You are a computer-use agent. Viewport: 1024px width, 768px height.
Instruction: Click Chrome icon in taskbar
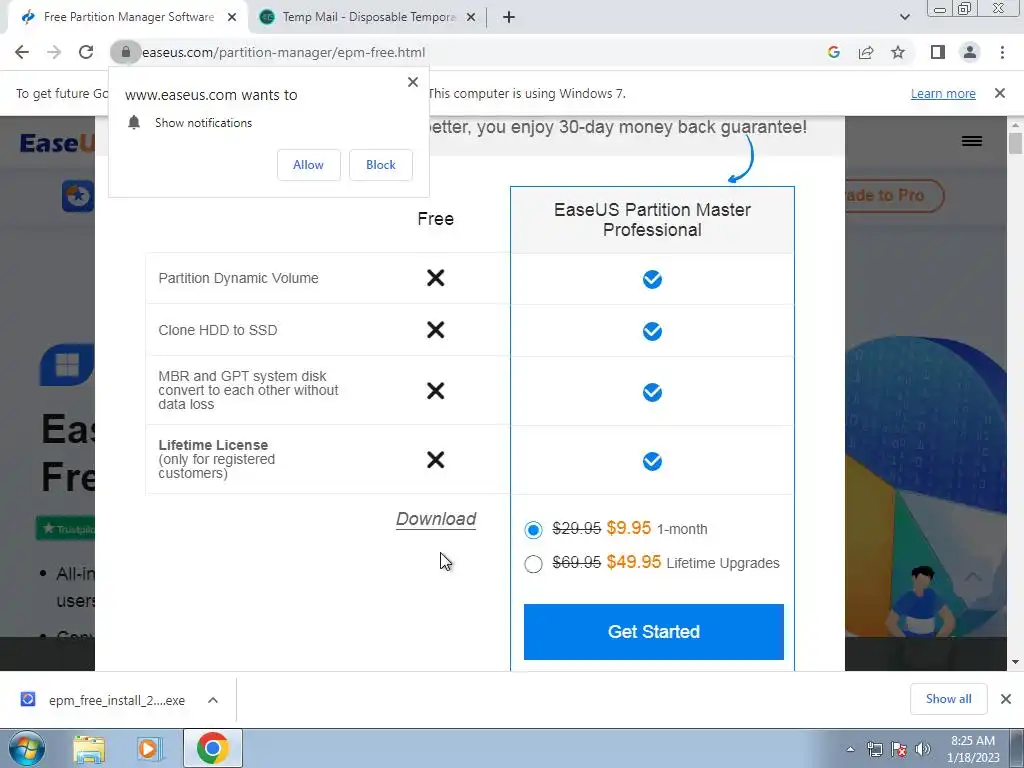coord(212,748)
